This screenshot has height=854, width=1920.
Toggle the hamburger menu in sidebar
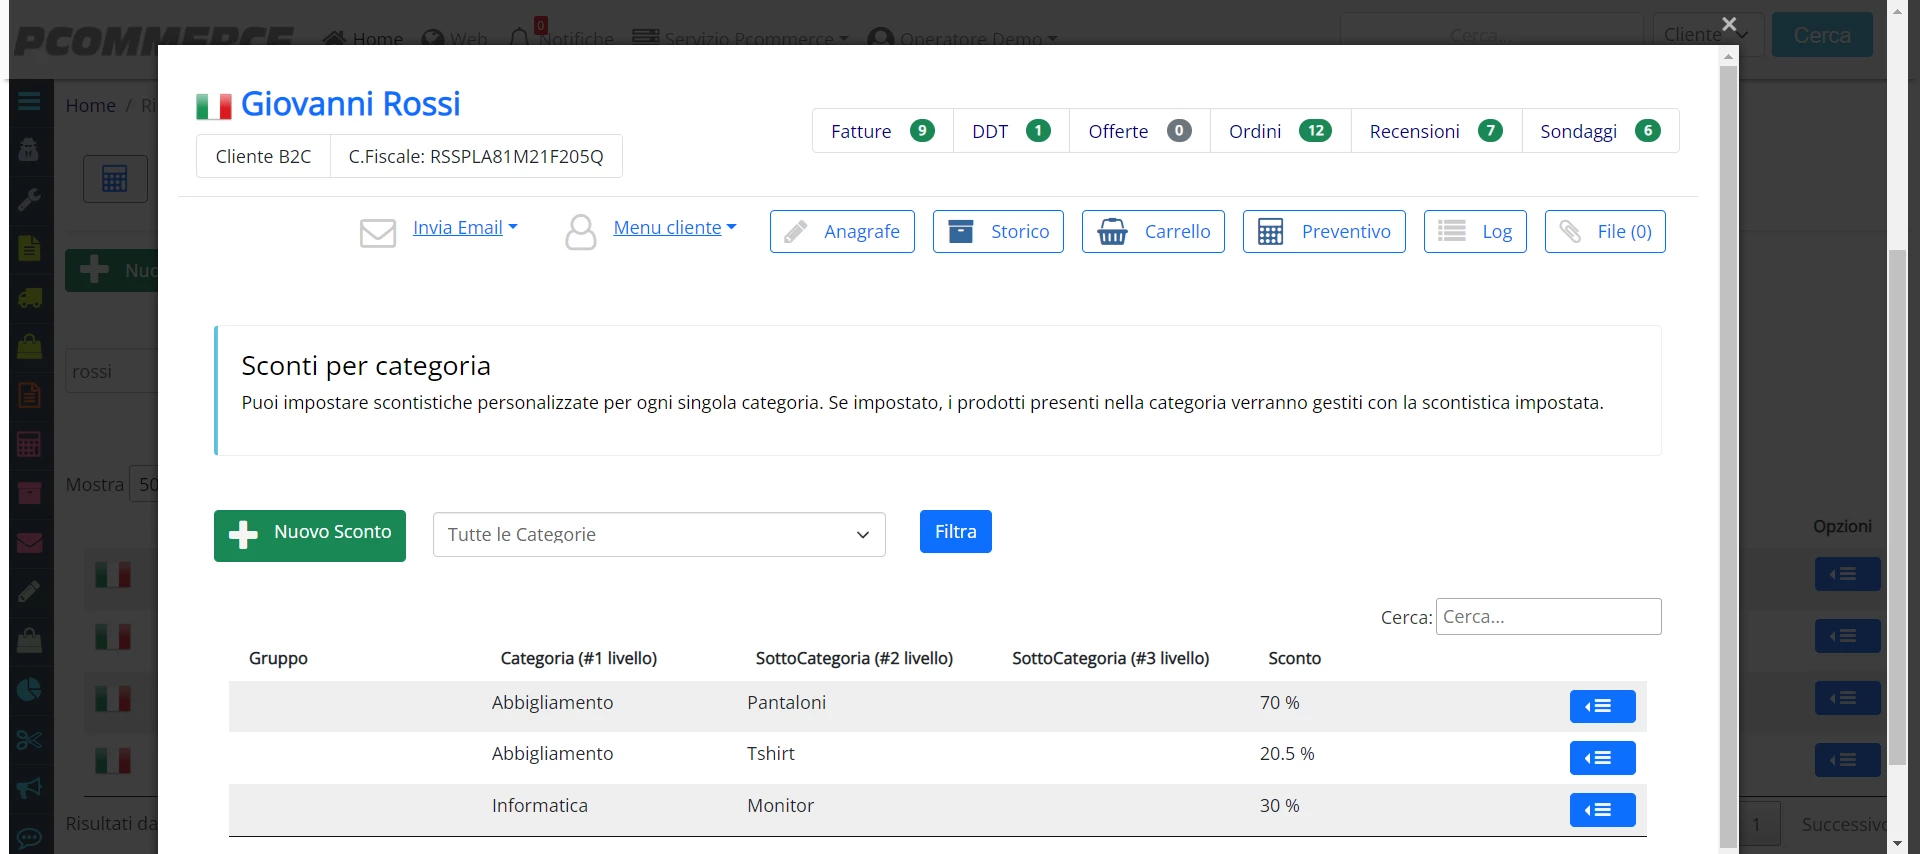(x=29, y=101)
